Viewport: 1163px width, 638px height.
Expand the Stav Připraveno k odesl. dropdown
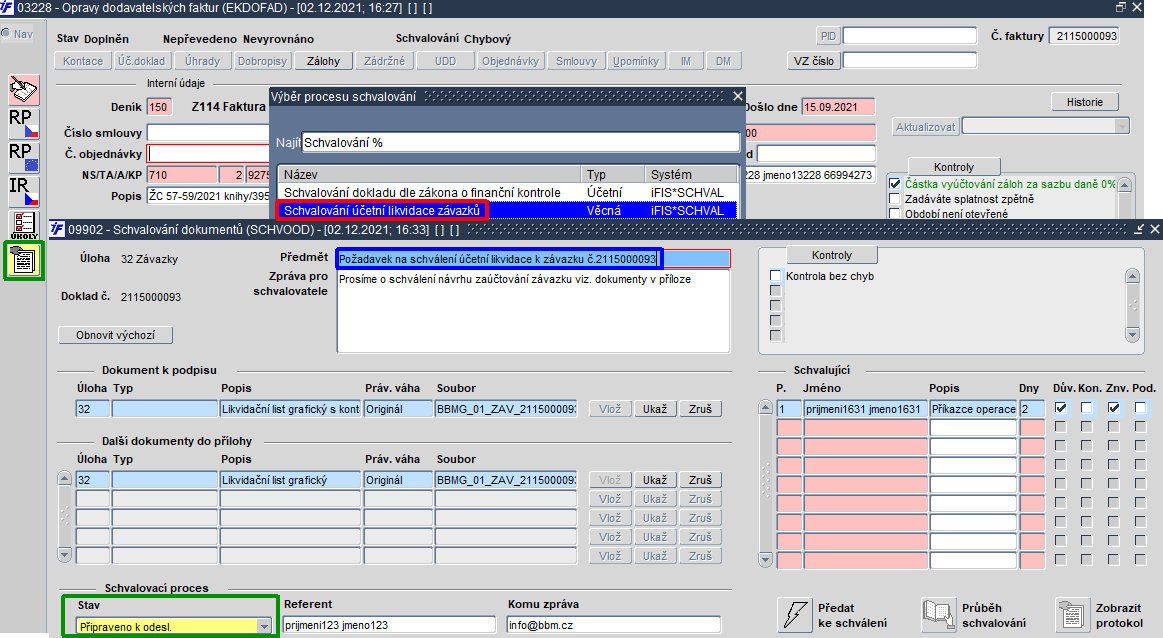(263, 627)
